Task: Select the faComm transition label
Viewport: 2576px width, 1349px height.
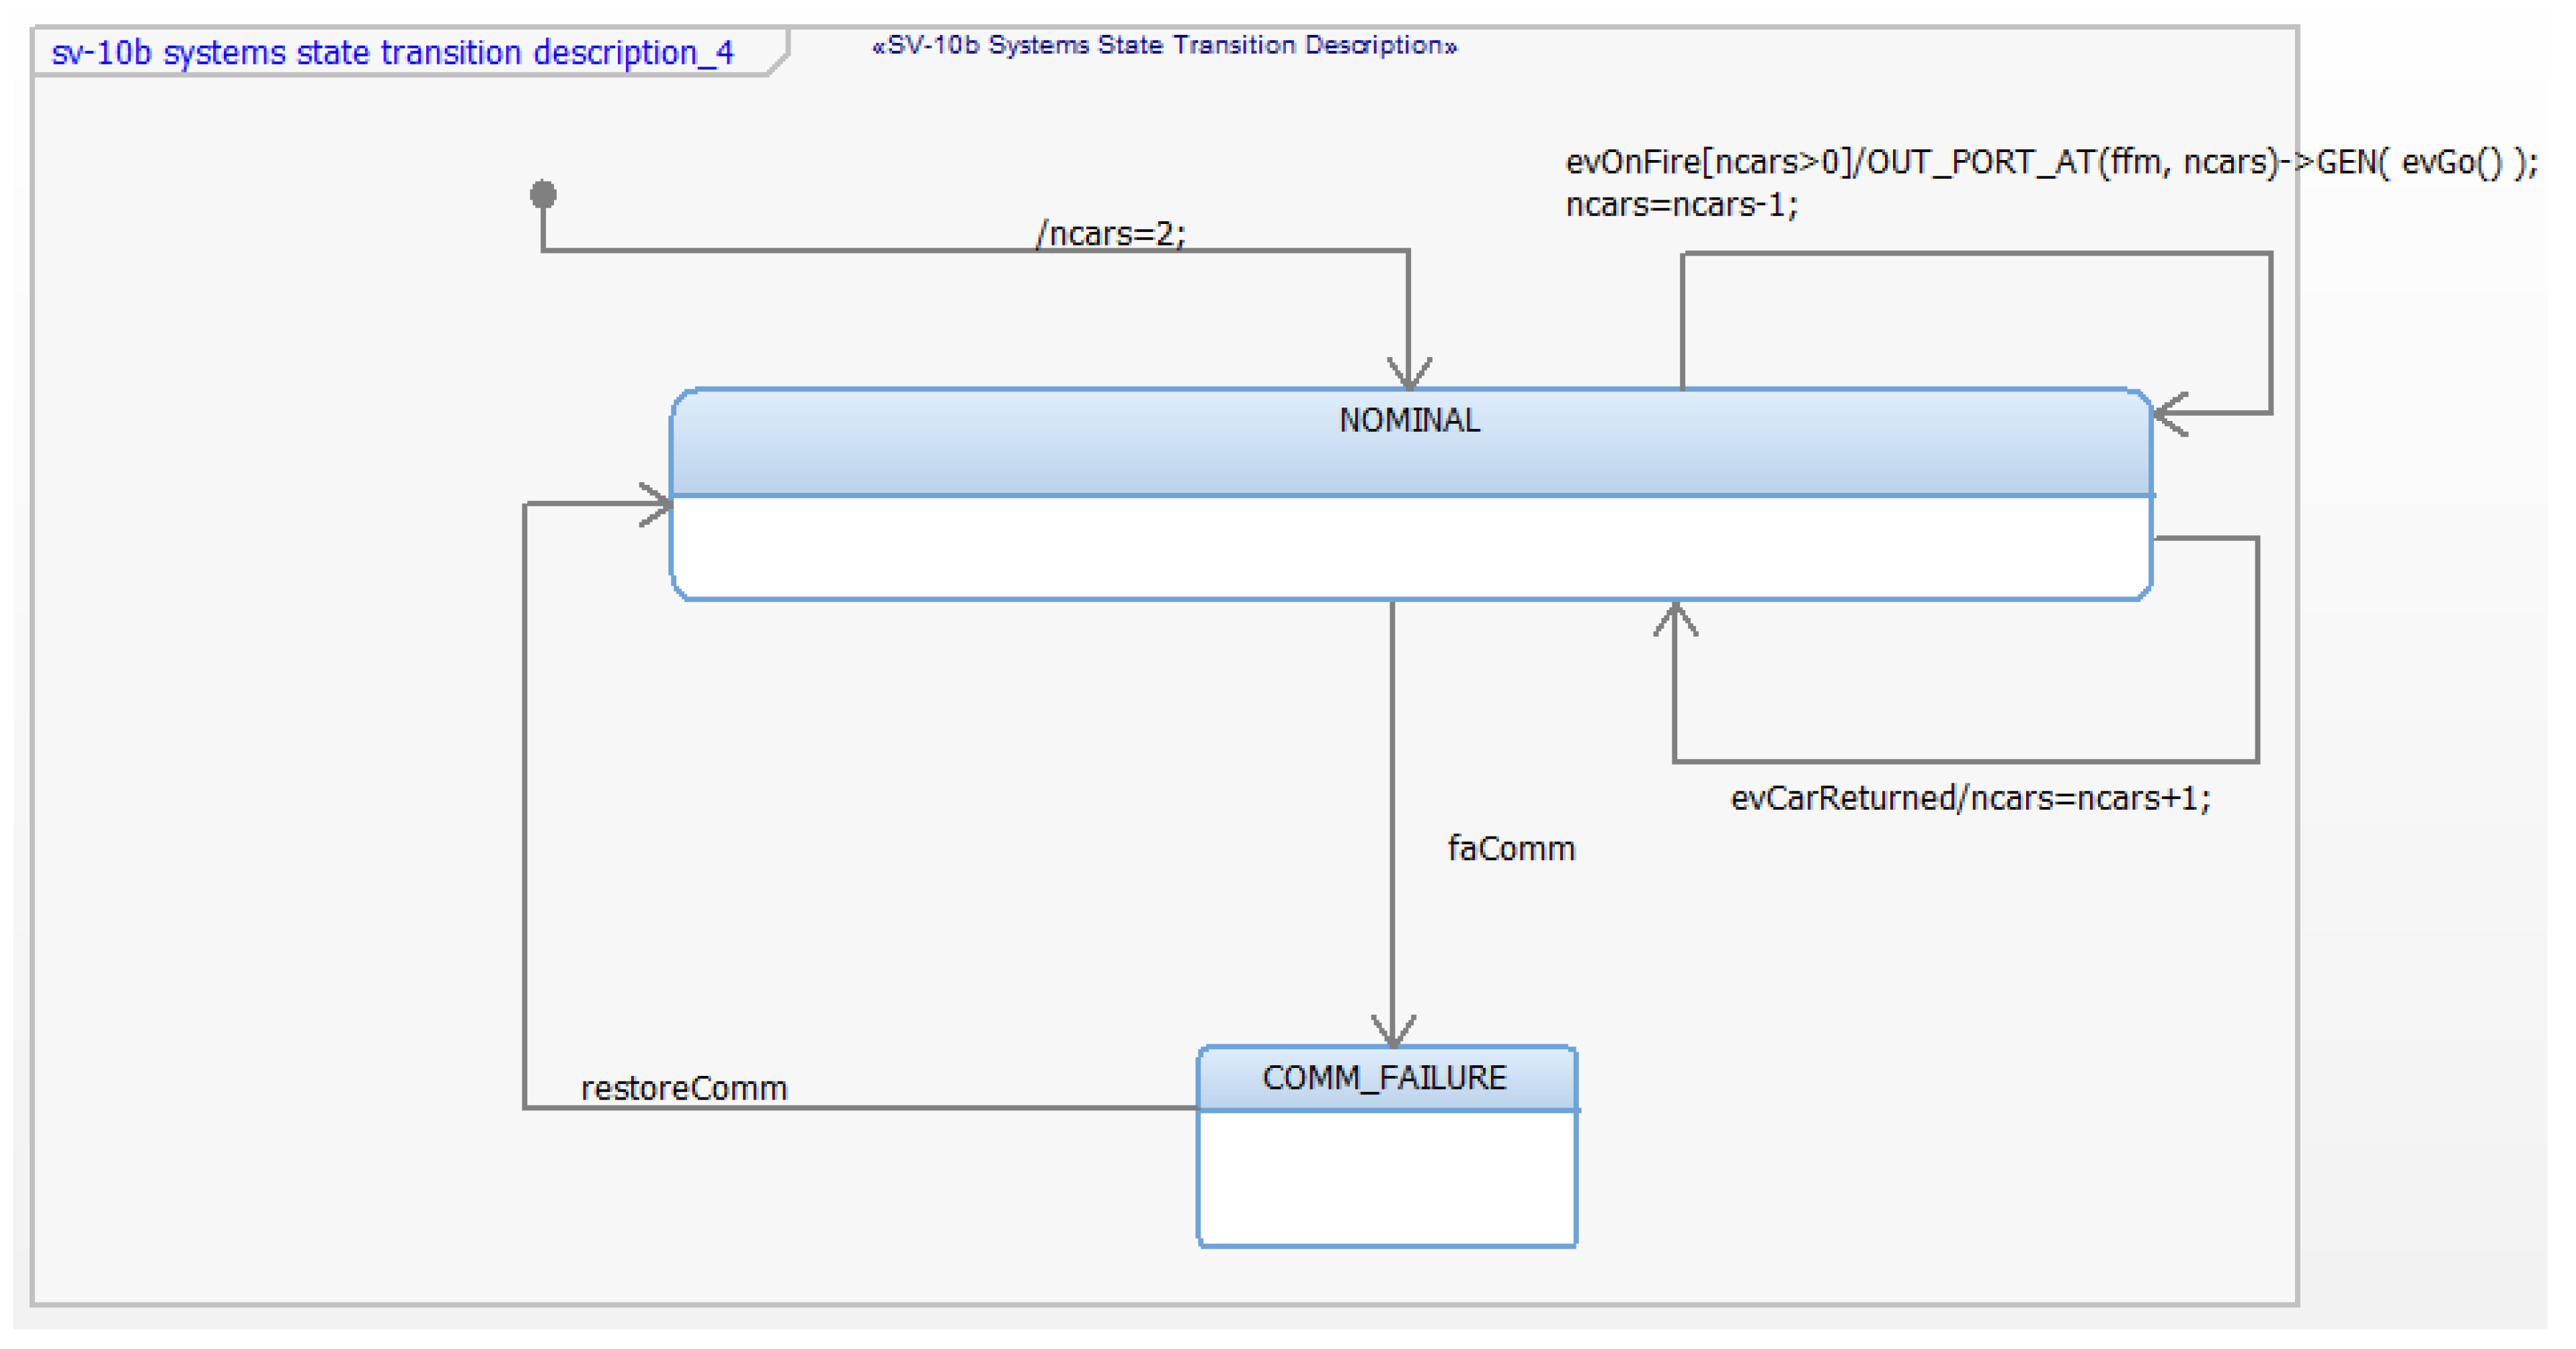Action: [1510, 849]
